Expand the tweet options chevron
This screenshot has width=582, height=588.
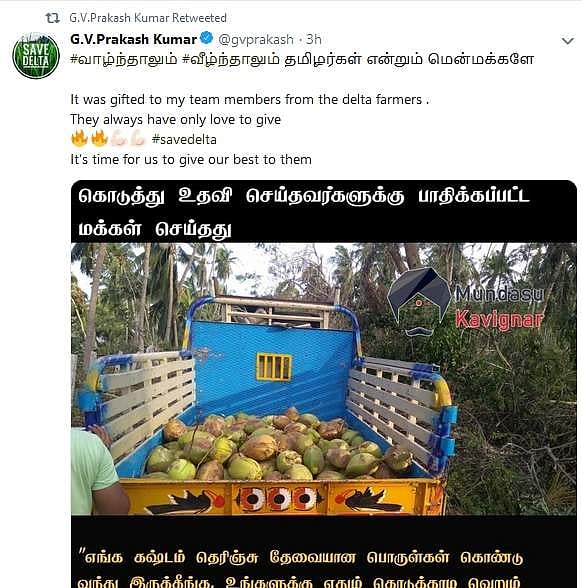pyautogui.click(x=568, y=40)
